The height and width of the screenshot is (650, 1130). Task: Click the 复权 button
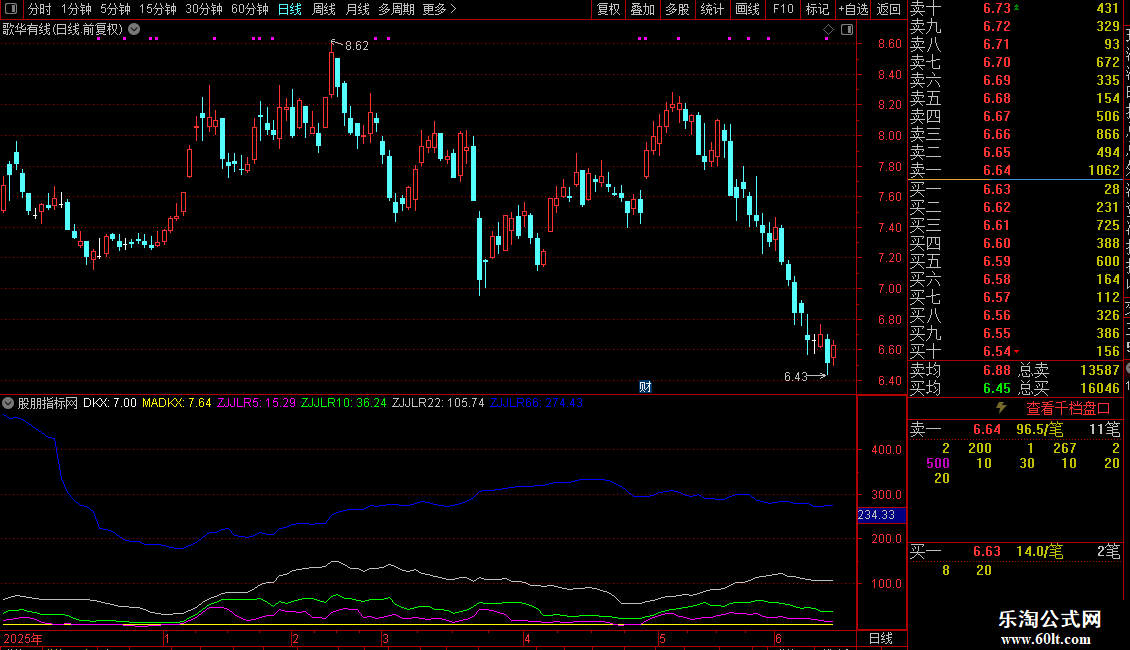pos(608,9)
